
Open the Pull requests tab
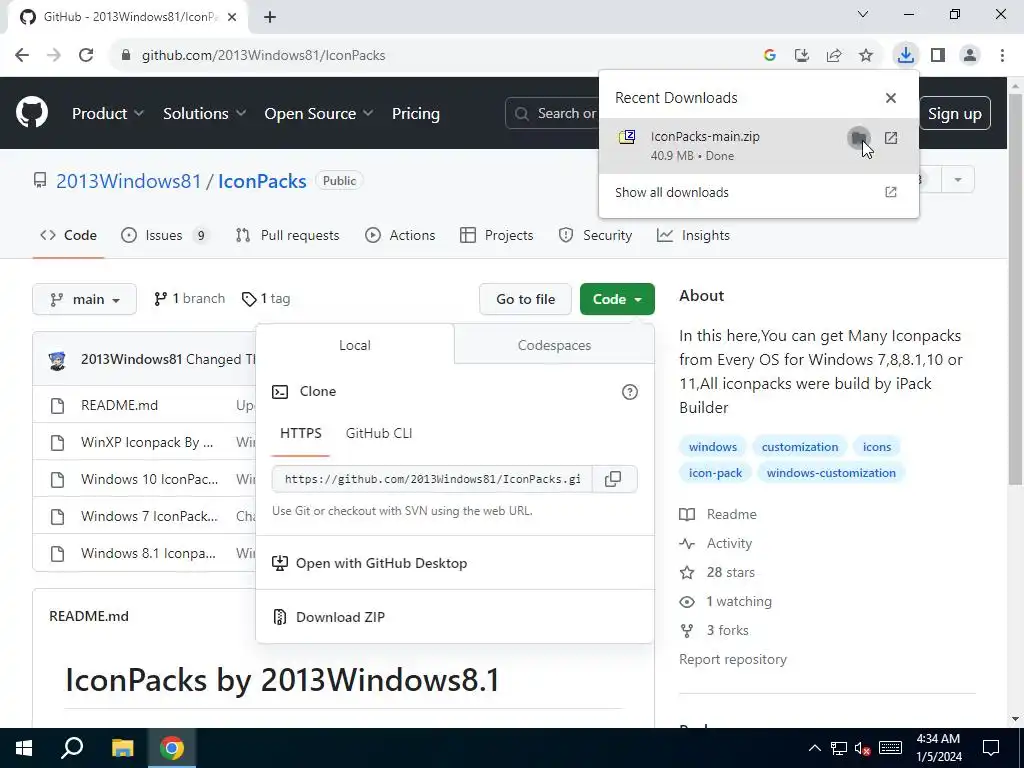click(x=287, y=235)
